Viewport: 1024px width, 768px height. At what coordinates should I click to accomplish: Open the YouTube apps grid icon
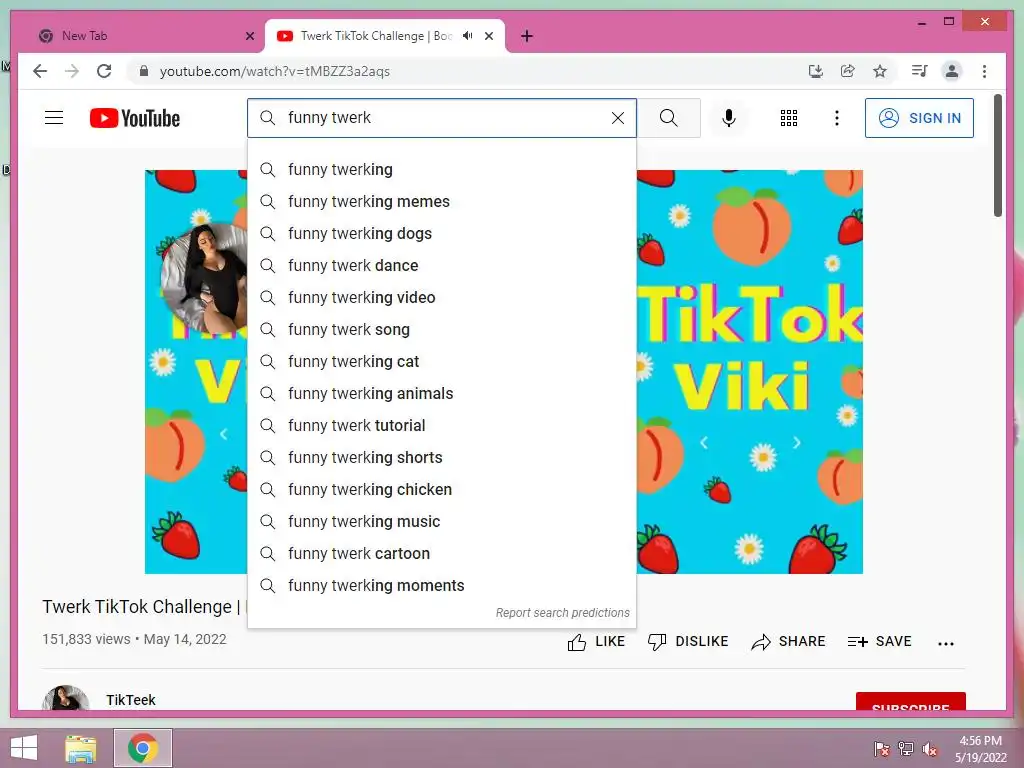789,118
